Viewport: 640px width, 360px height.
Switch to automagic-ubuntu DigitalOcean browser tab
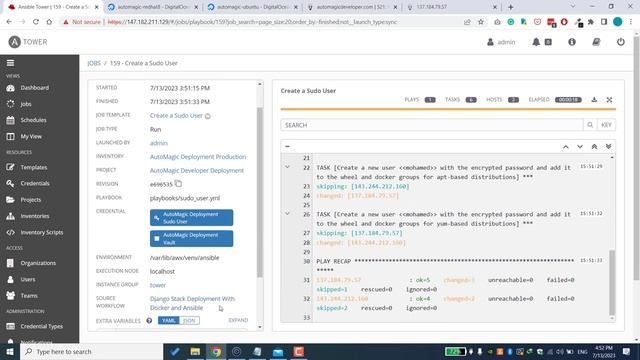coord(252,7)
